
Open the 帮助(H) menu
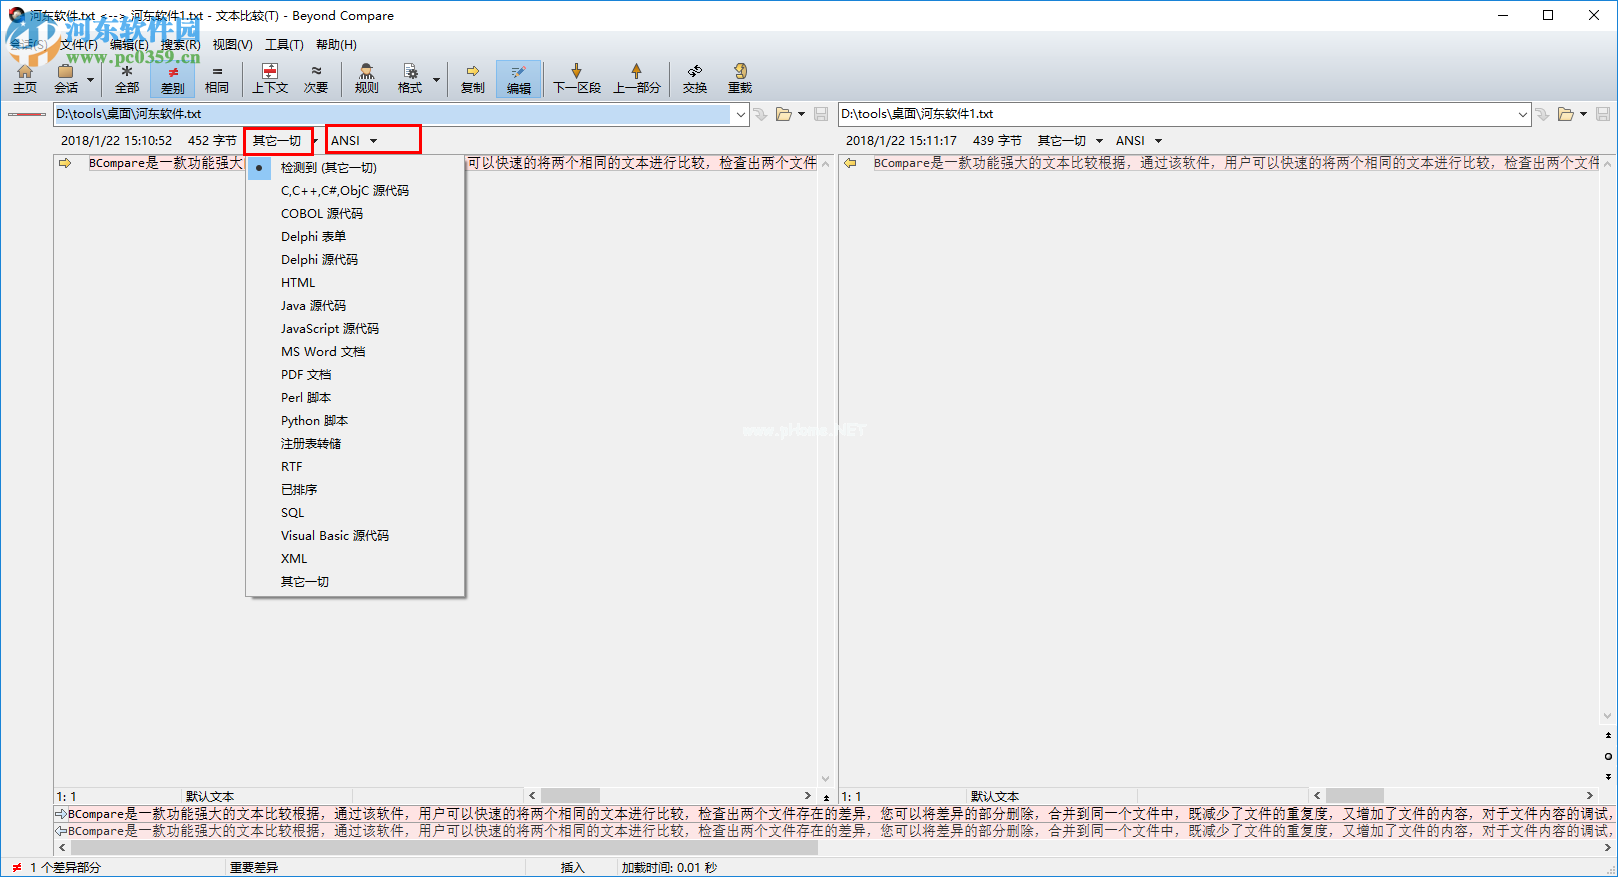point(336,45)
